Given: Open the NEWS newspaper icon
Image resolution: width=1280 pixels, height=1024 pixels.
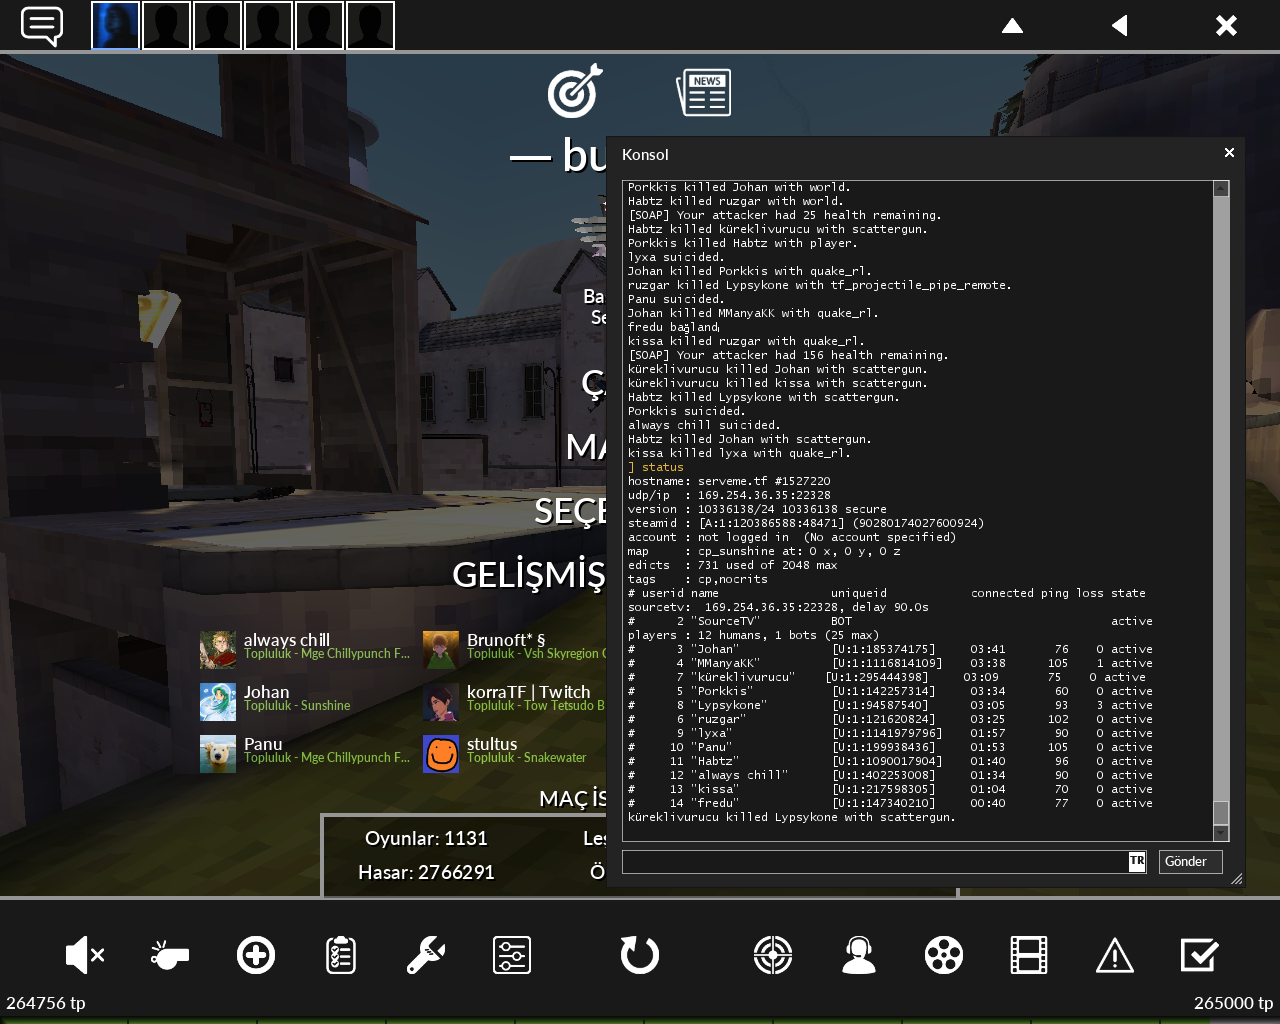Looking at the screenshot, I should 704,92.
